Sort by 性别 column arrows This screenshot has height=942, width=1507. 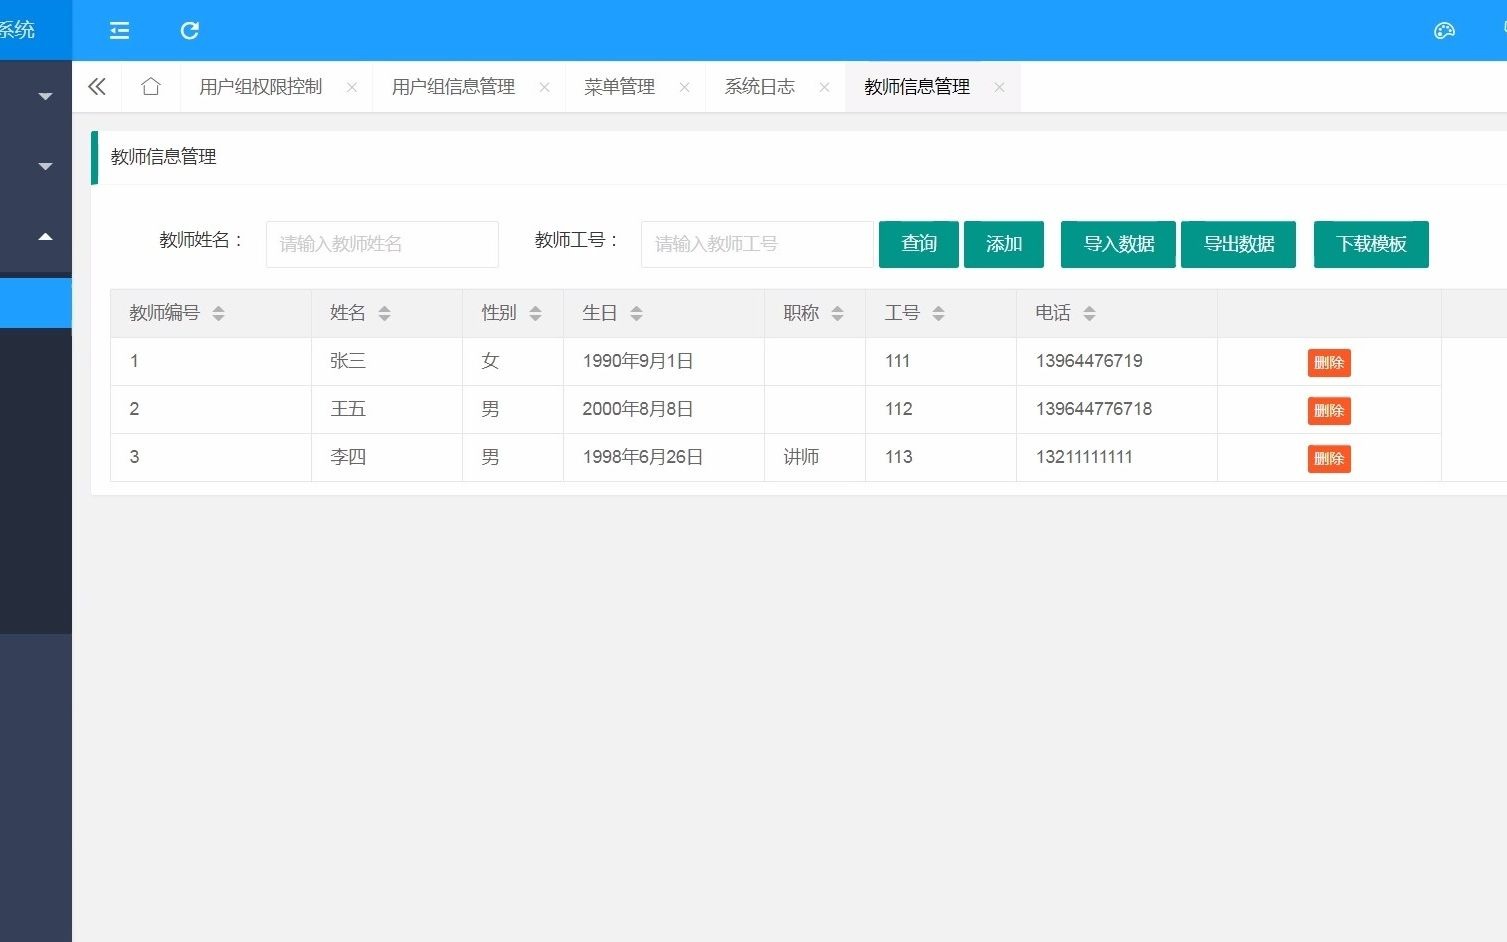535,314
